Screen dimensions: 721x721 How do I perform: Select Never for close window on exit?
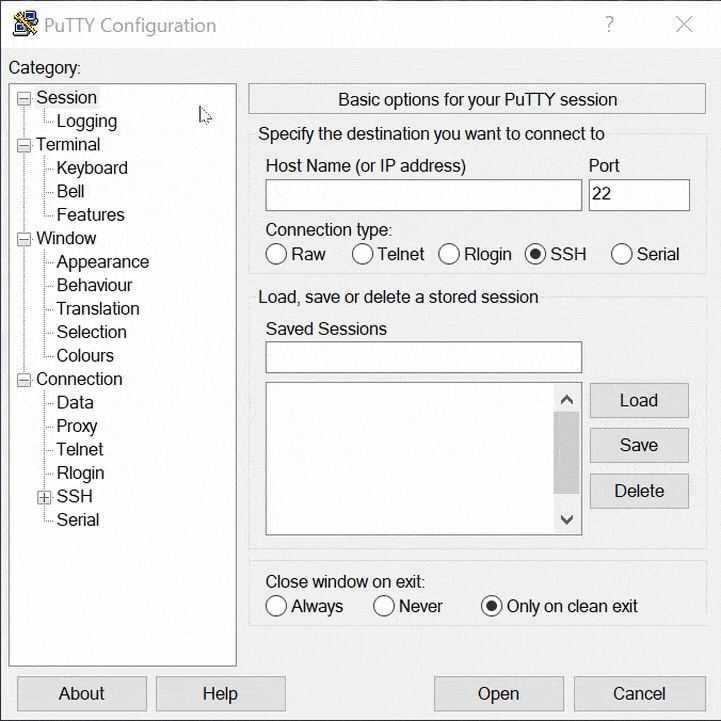(x=384, y=607)
